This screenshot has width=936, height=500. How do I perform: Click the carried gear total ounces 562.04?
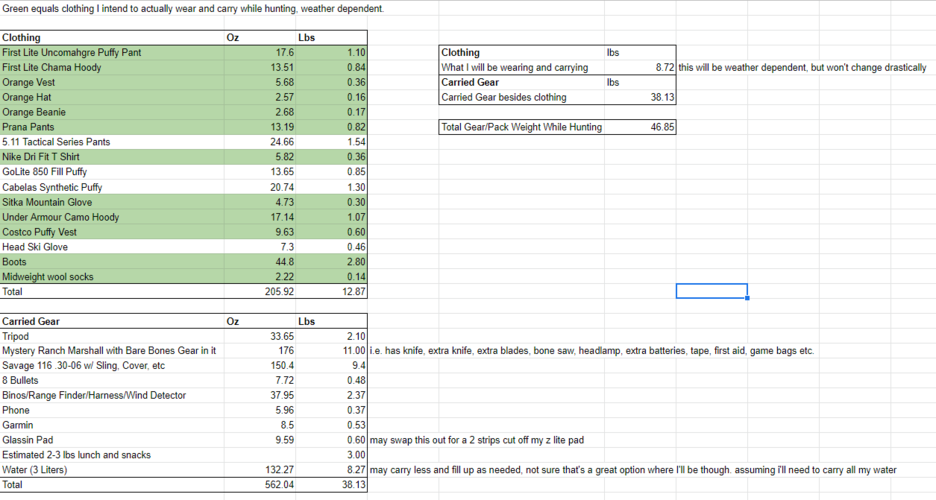click(x=260, y=485)
